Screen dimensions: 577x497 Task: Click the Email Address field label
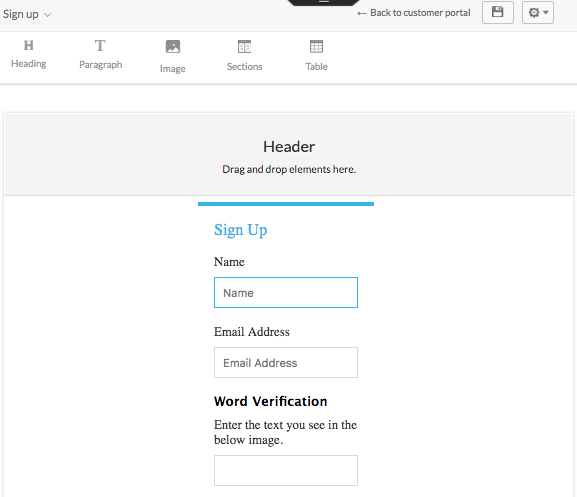pos(252,332)
